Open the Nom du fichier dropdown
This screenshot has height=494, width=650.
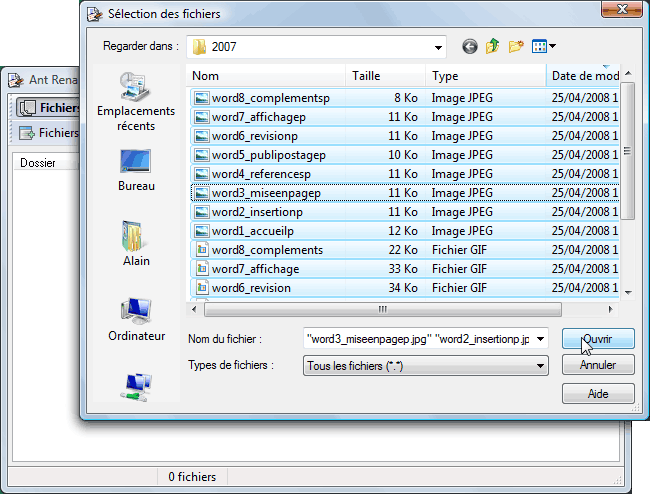[x=541, y=339]
